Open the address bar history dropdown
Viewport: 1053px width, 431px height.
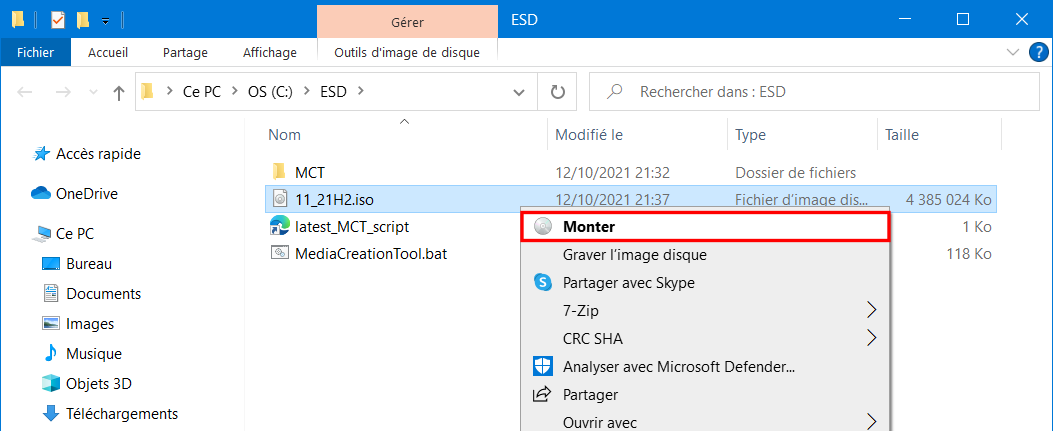point(519,92)
